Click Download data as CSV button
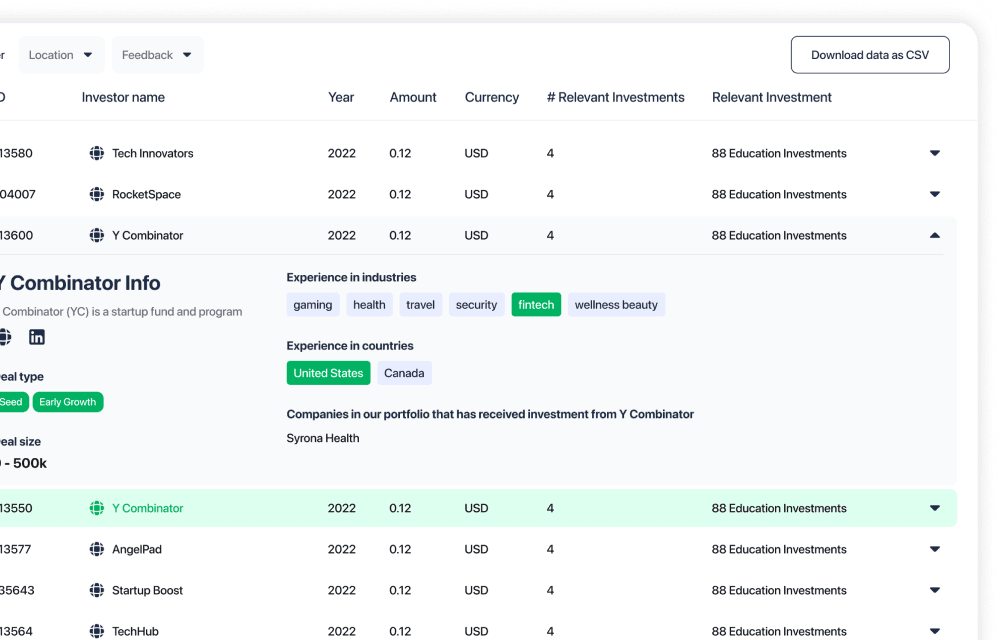Viewport: 1008px width, 640px height. click(870, 55)
